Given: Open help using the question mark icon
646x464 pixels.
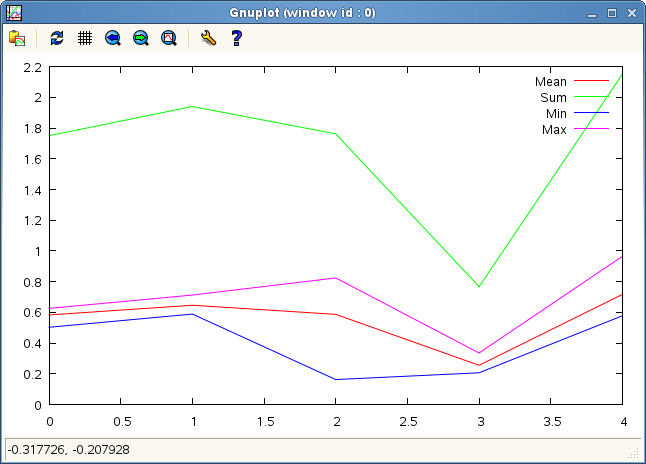Looking at the screenshot, I should pos(236,38).
